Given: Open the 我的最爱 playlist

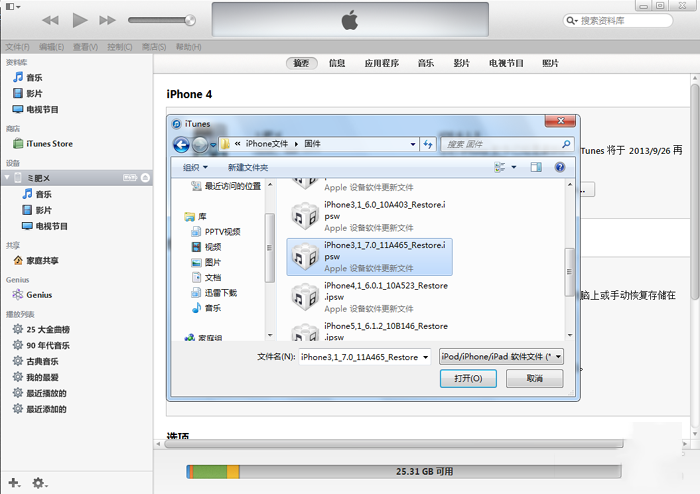Looking at the screenshot, I should [42, 378].
